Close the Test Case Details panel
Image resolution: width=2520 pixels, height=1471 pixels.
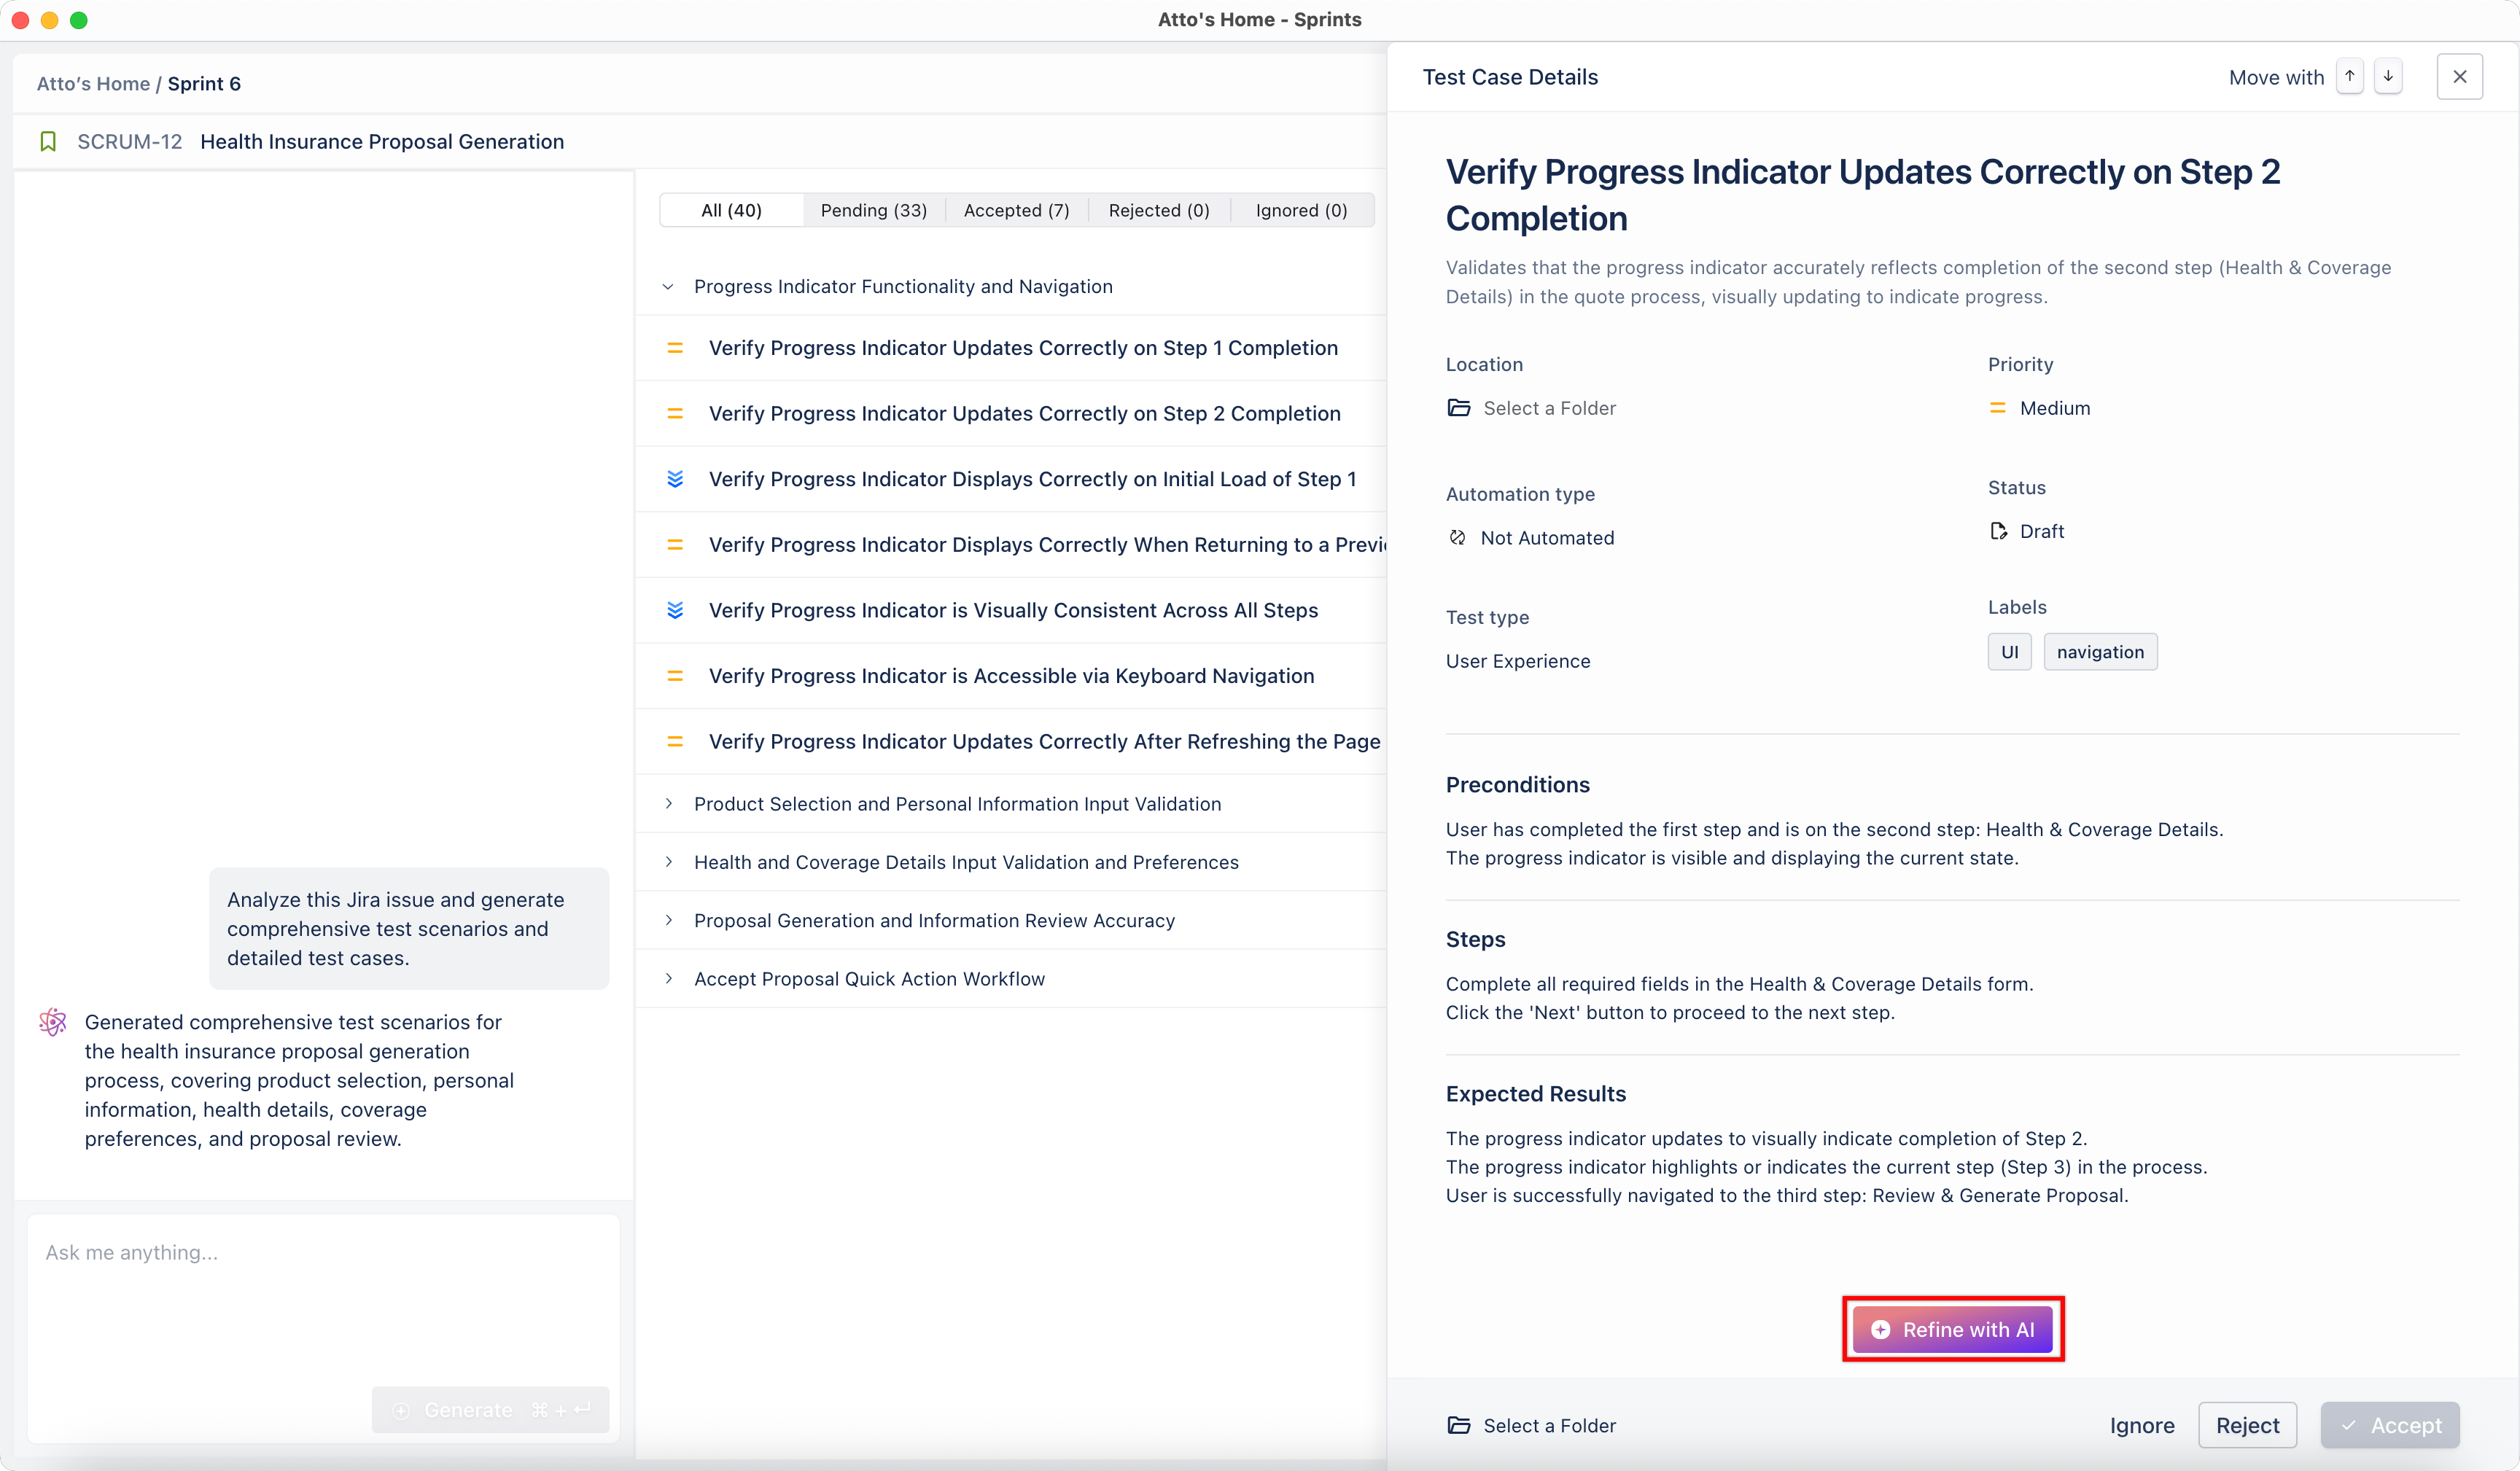(2459, 77)
